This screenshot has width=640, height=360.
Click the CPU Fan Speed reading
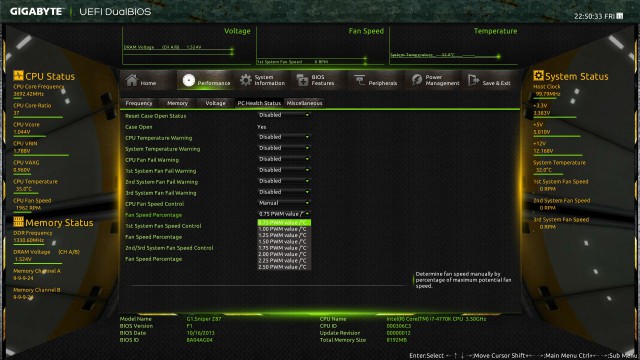[x=29, y=208]
